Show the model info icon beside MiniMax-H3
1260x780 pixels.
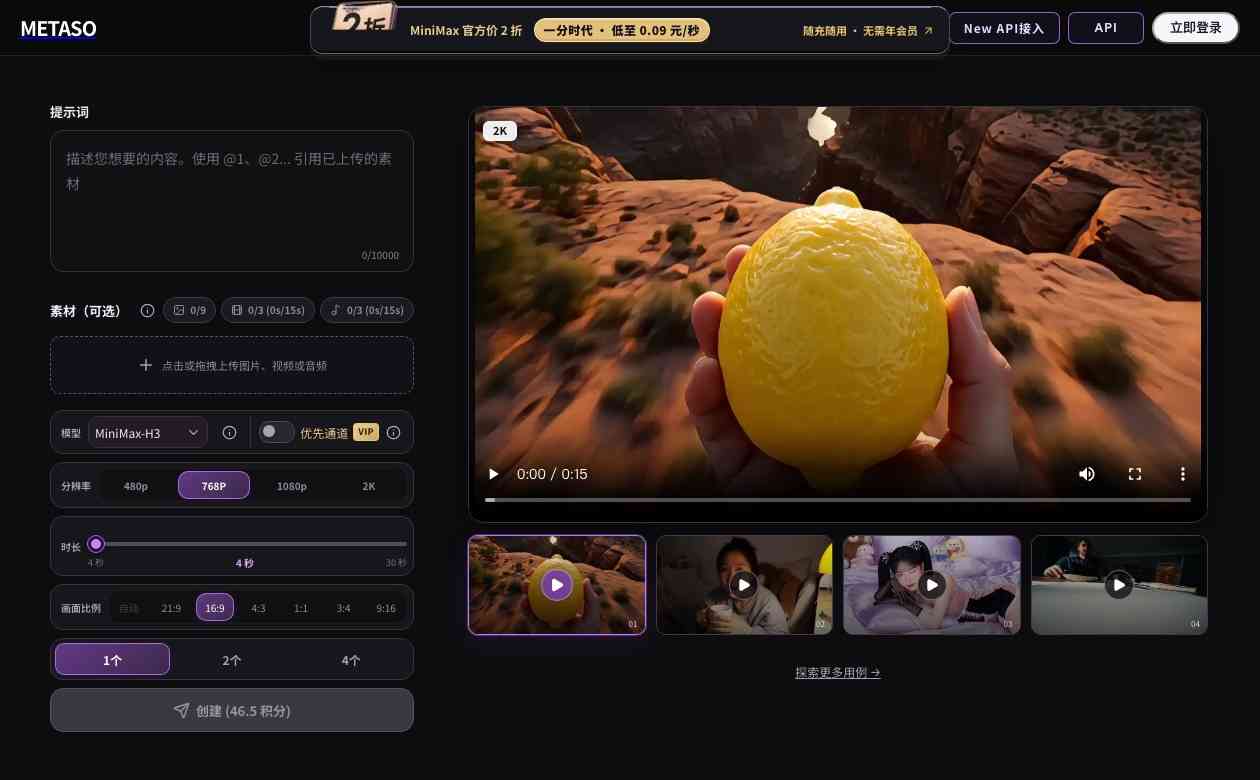(229, 433)
